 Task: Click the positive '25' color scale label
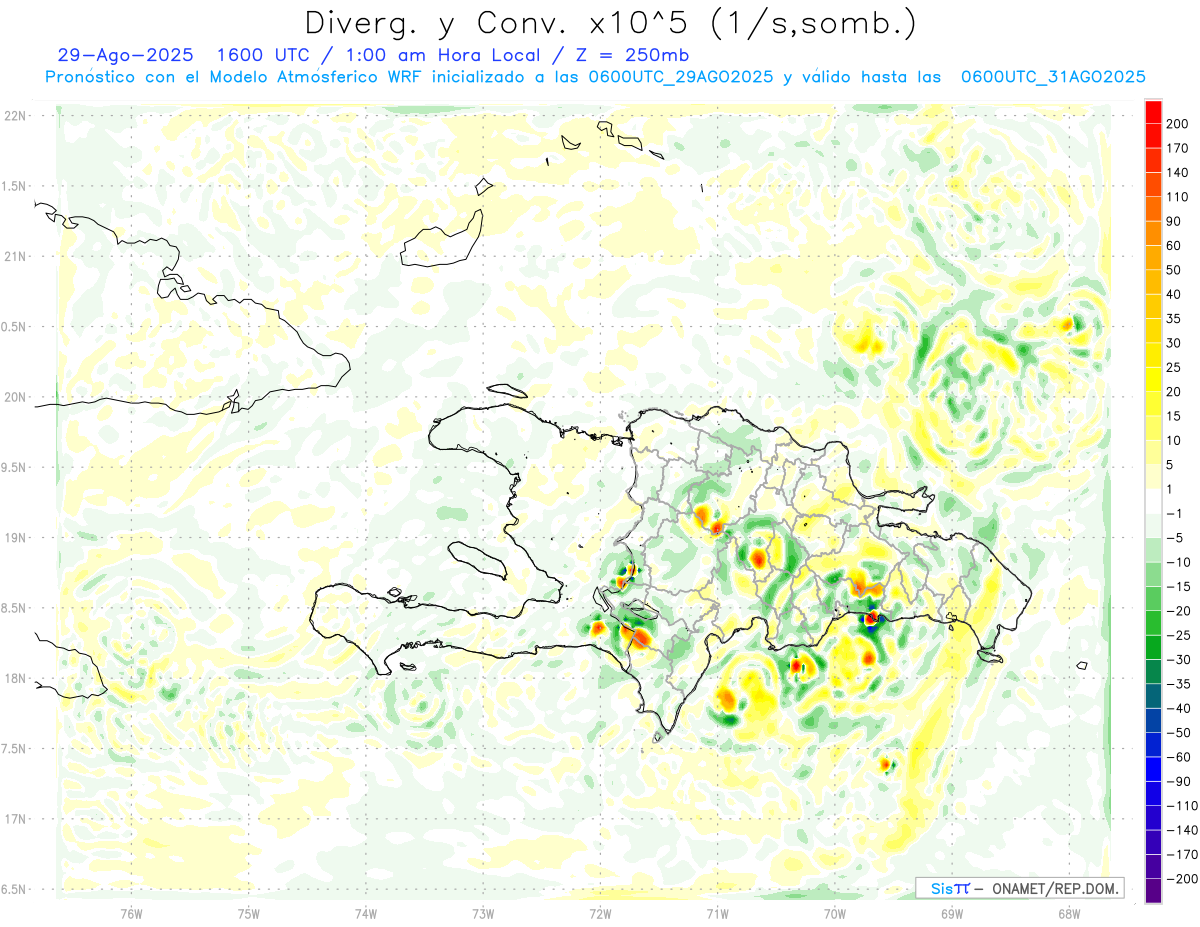tap(1174, 368)
